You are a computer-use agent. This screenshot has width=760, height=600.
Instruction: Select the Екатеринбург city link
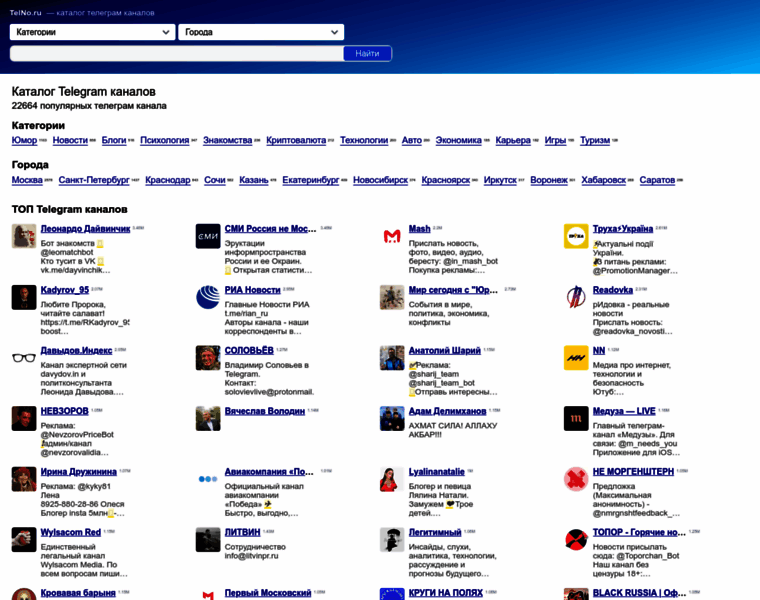[311, 180]
